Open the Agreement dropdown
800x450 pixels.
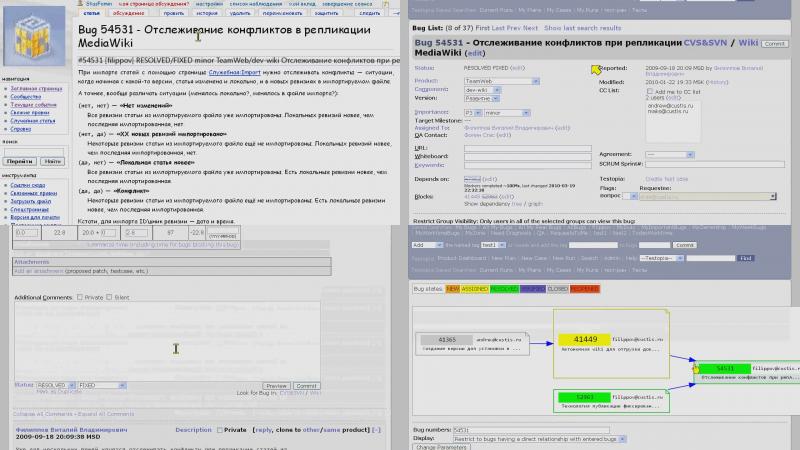click(669, 155)
